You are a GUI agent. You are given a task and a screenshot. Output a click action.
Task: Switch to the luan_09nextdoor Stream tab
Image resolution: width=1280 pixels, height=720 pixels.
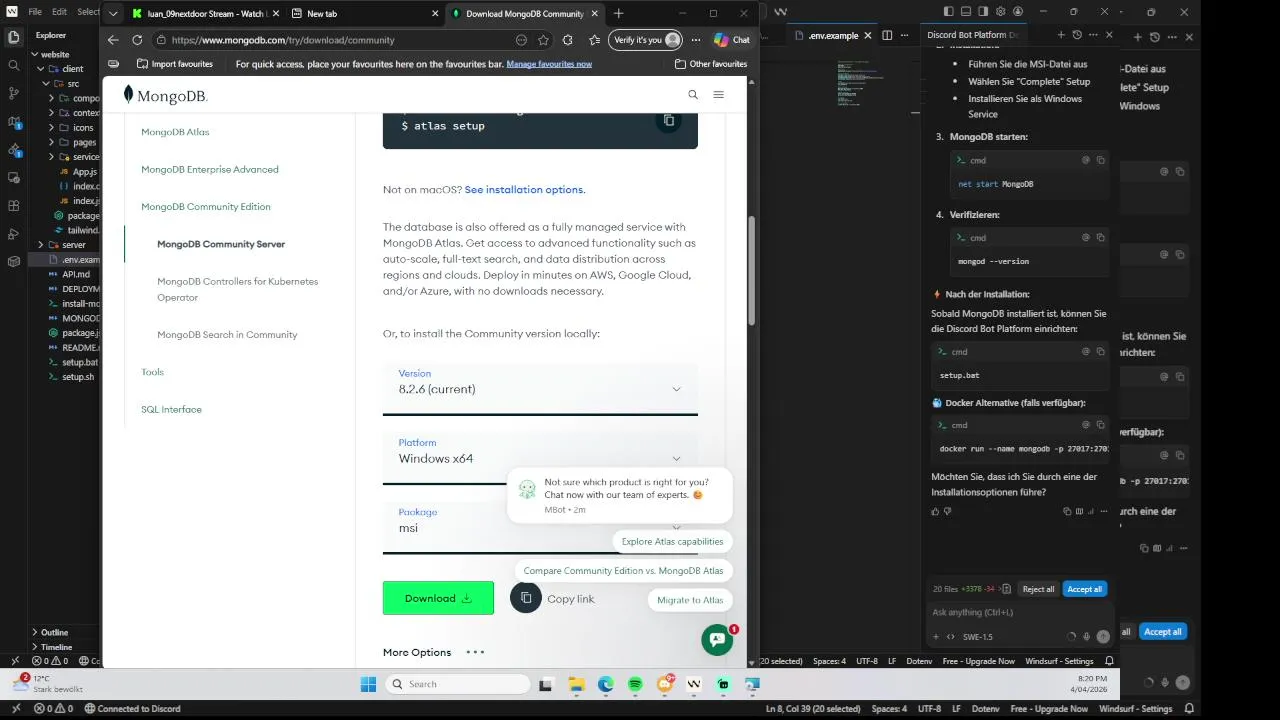204,14
